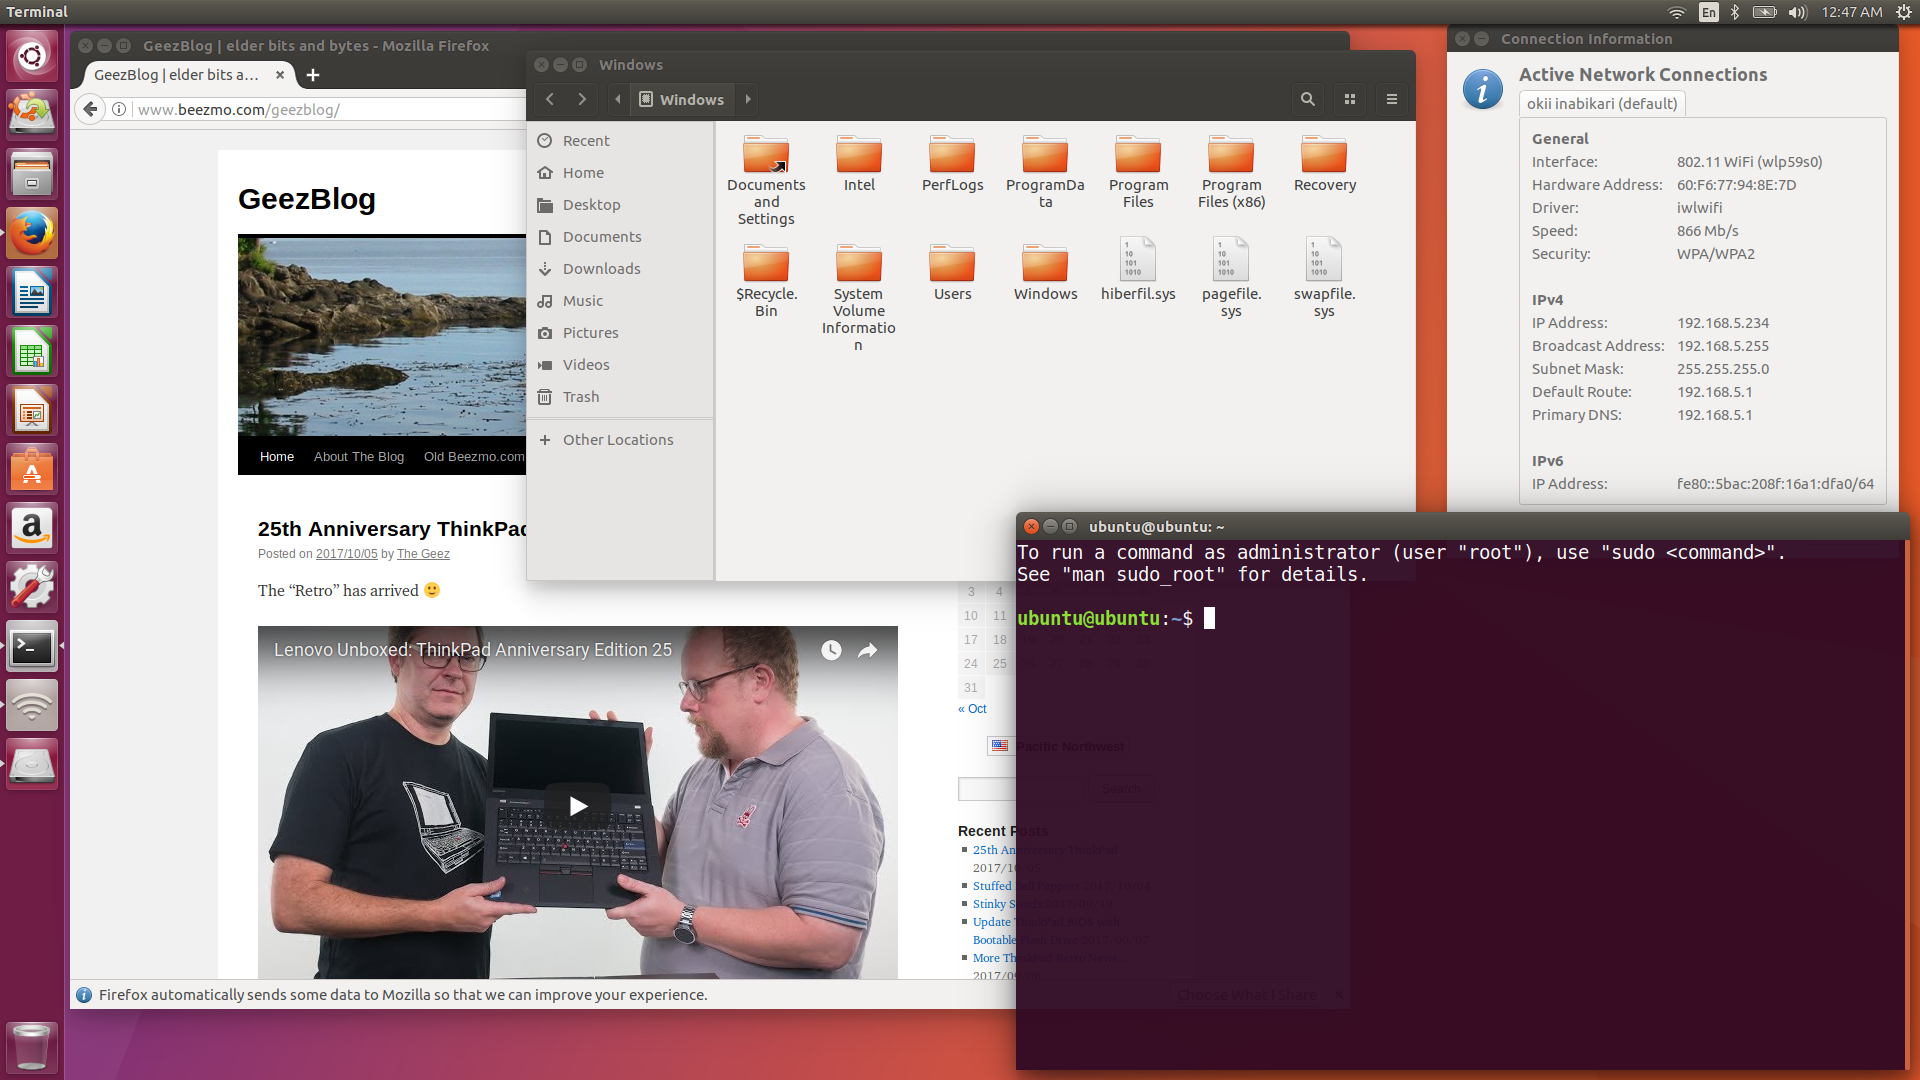Navigate forward in Files window
This screenshot has width=1920, height=1080.
pos(580,98)
